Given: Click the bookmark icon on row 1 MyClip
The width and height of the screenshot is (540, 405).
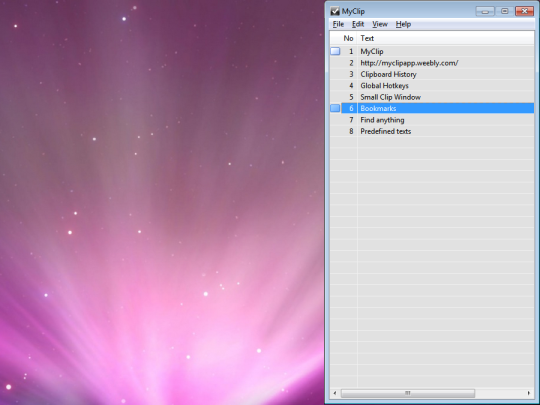Looking at the screenshot, I should pos(335,51).
